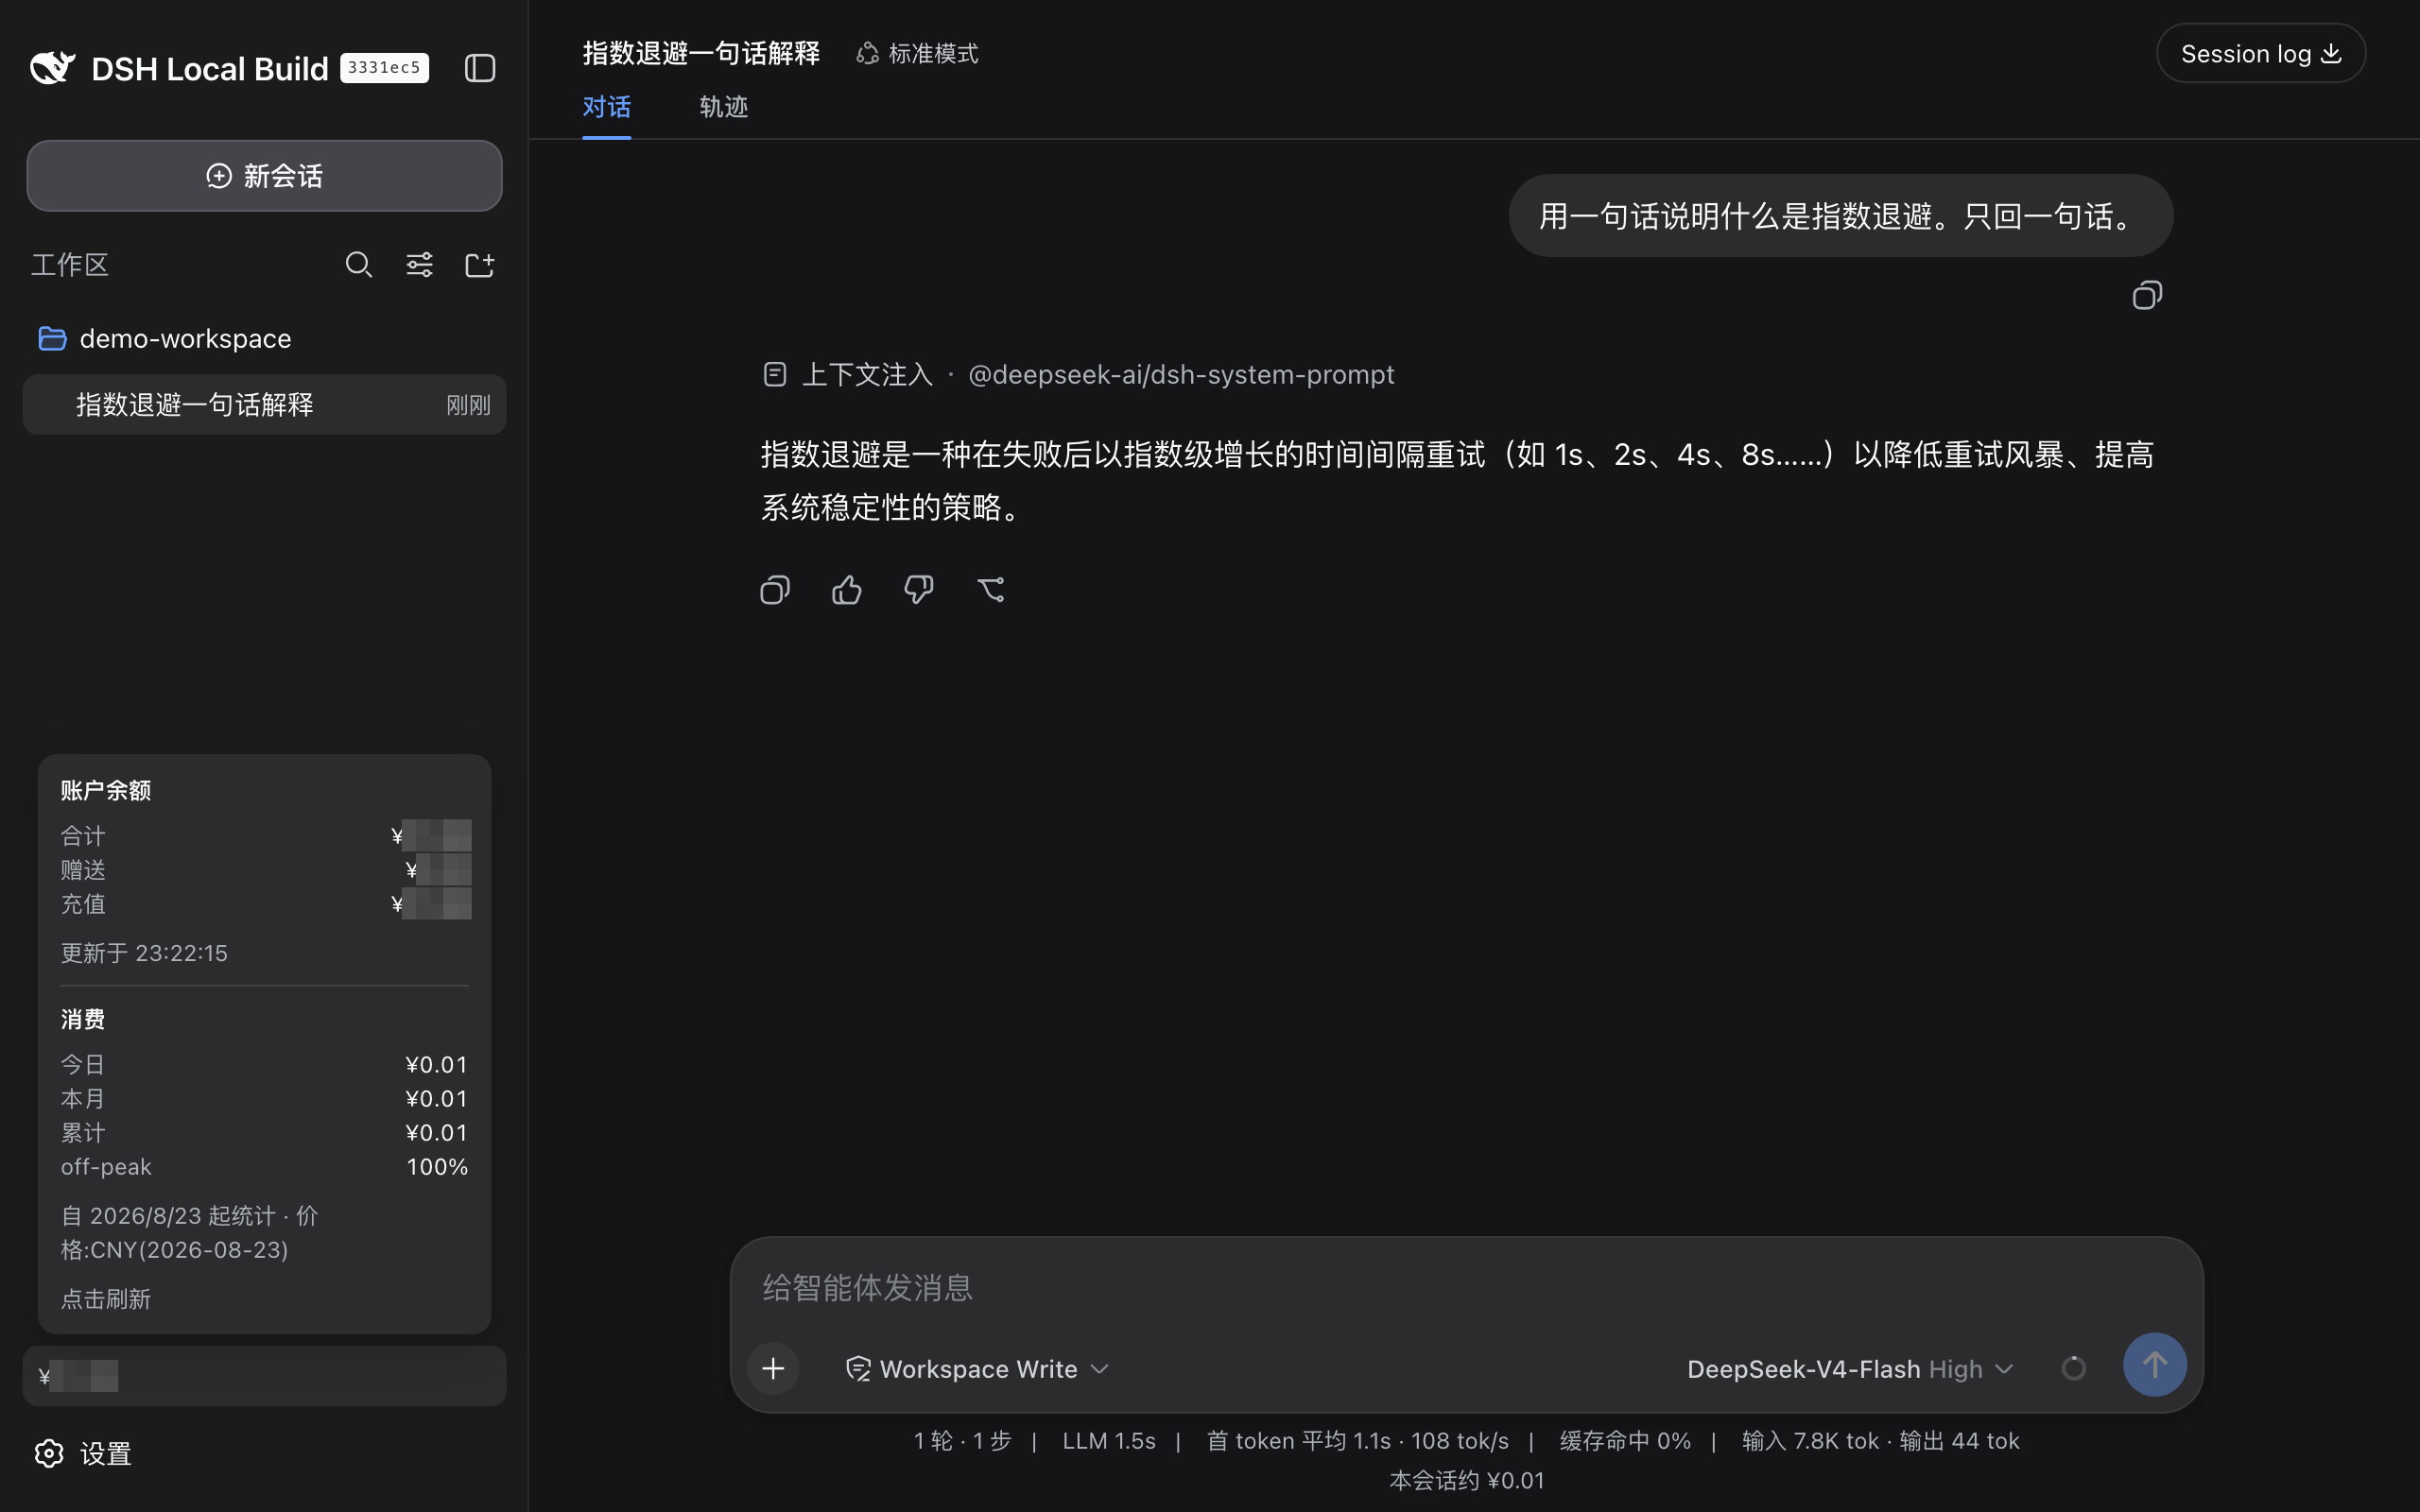Click the 缓存命中 0% status entry

pyautogui.click(x=1625, y=1441)
